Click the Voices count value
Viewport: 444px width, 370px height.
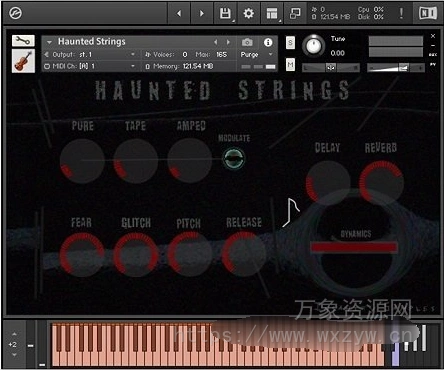pyautogui.click(x=185, y=54)
